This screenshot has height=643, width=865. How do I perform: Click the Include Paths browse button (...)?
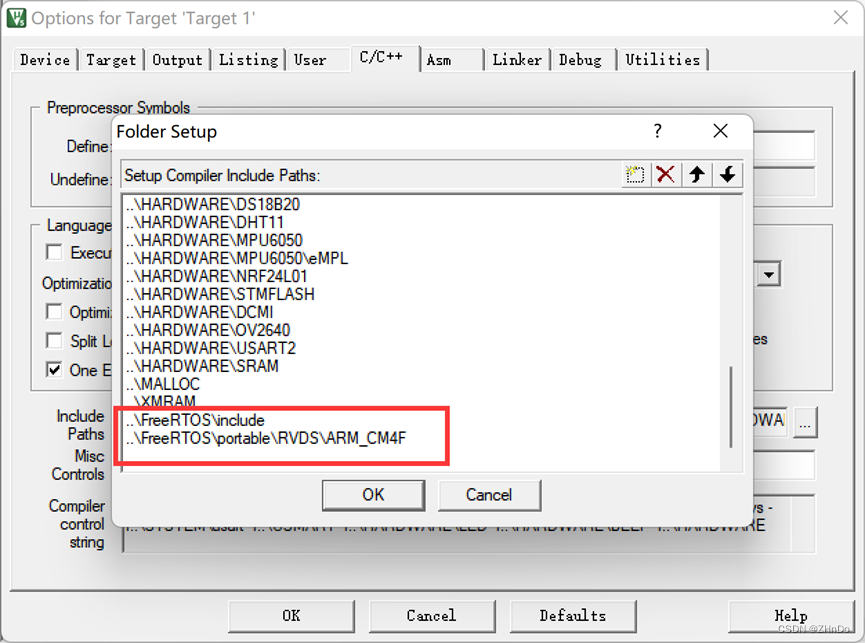coord(805,423)
